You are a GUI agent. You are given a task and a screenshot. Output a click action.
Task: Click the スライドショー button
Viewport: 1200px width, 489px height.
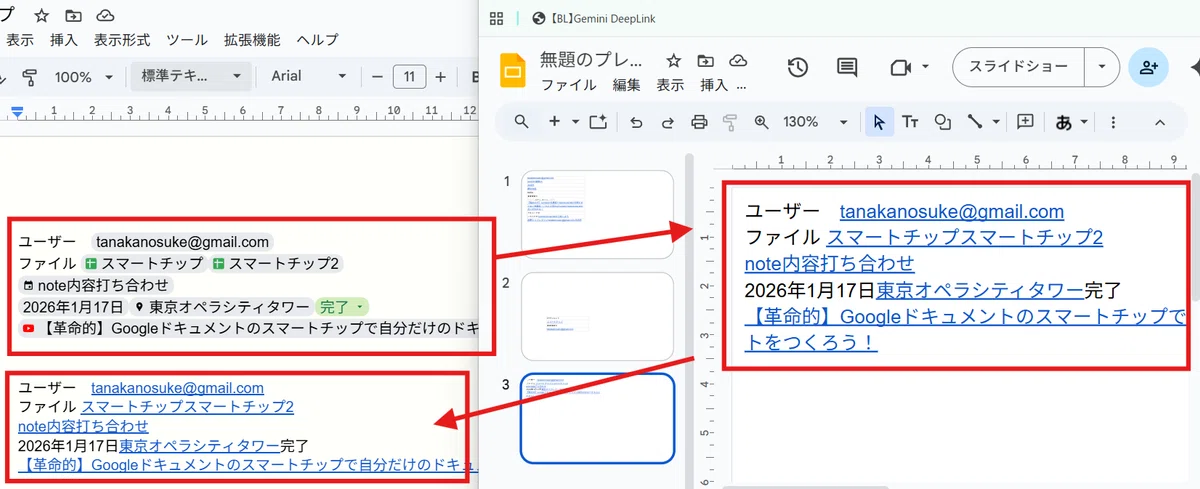coord(1017,67)
